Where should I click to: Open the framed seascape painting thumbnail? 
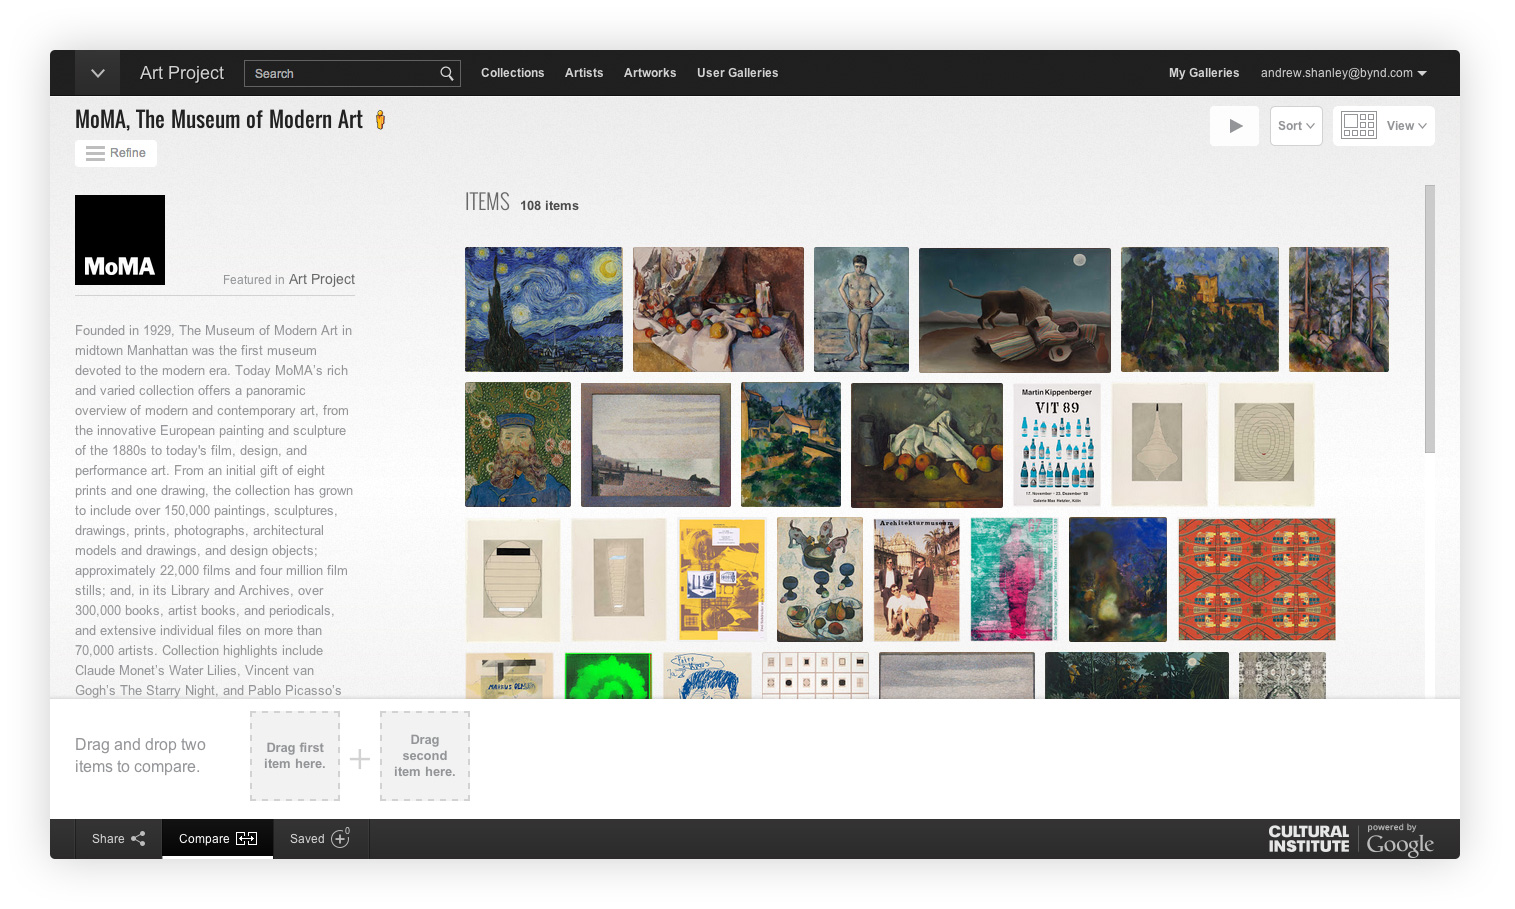coord(656,445)
